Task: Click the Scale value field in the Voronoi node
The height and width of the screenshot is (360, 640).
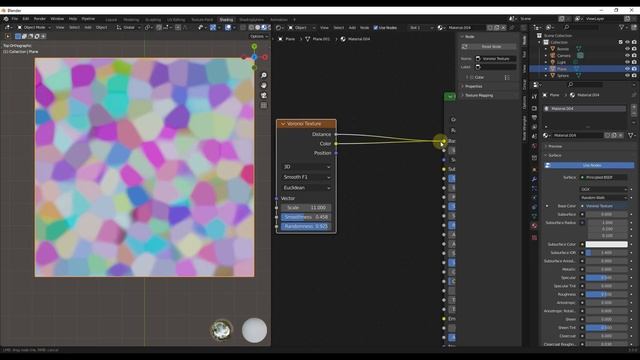Action: click(x=306, y=208)
